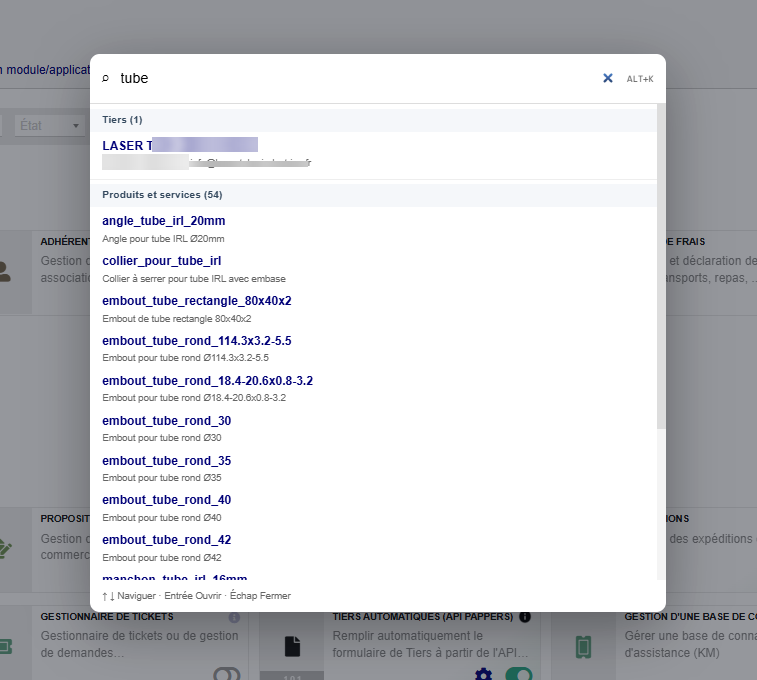Click the results list scrollbar thumb
The height and width of the screenshot is (680, 757).
[x=661, y=266]
